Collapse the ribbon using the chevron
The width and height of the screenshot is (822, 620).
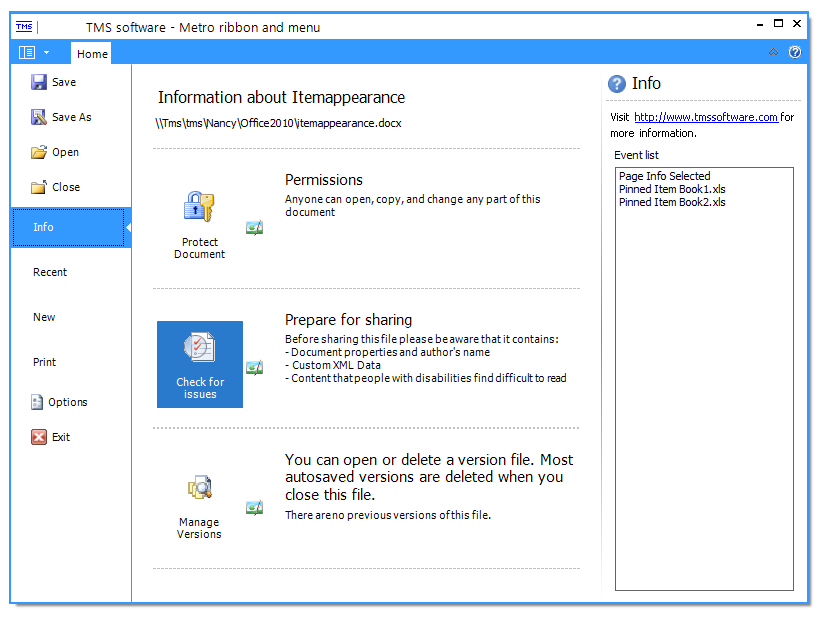pyautogui.click(x=773, y=52)
